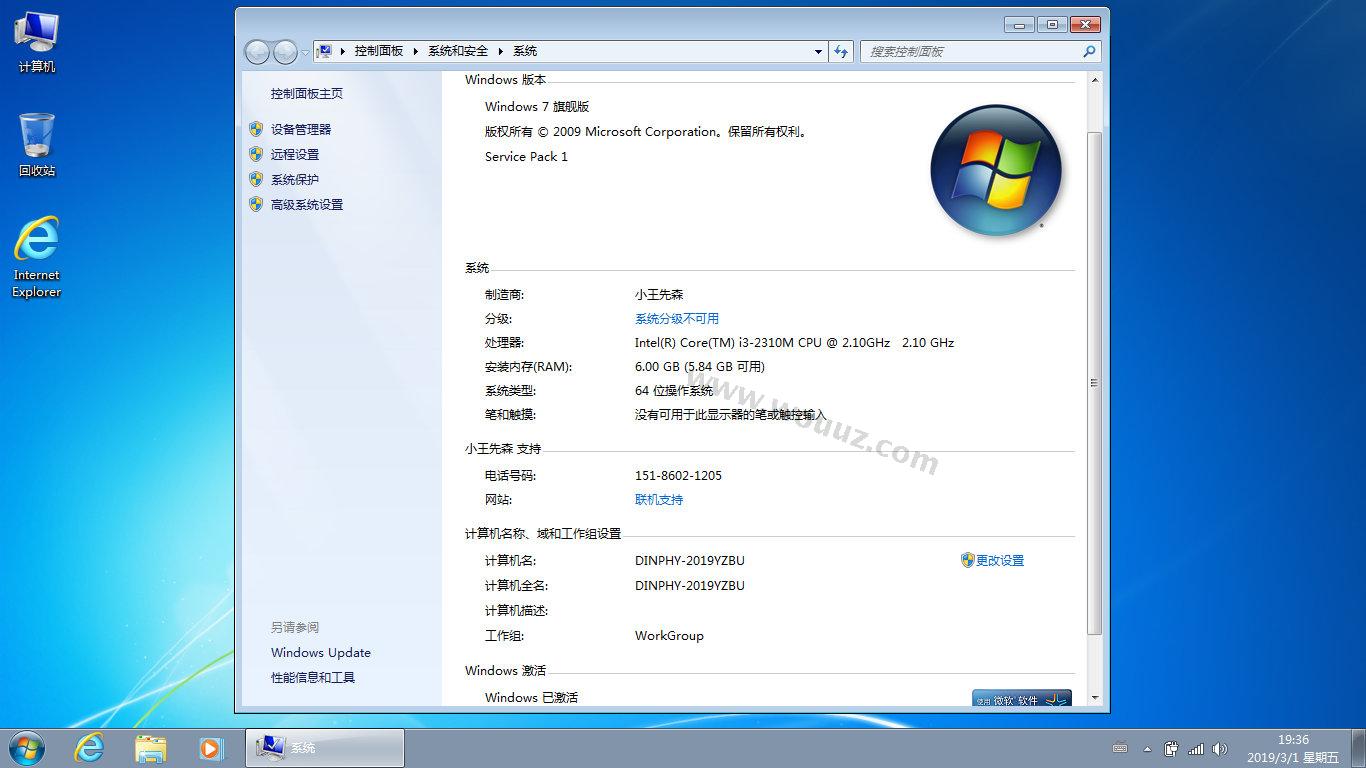Viewport: 1366px width, 768px height.
Task: Click the shield icon beside 系统保护
Action: click(x=256, y=179)
